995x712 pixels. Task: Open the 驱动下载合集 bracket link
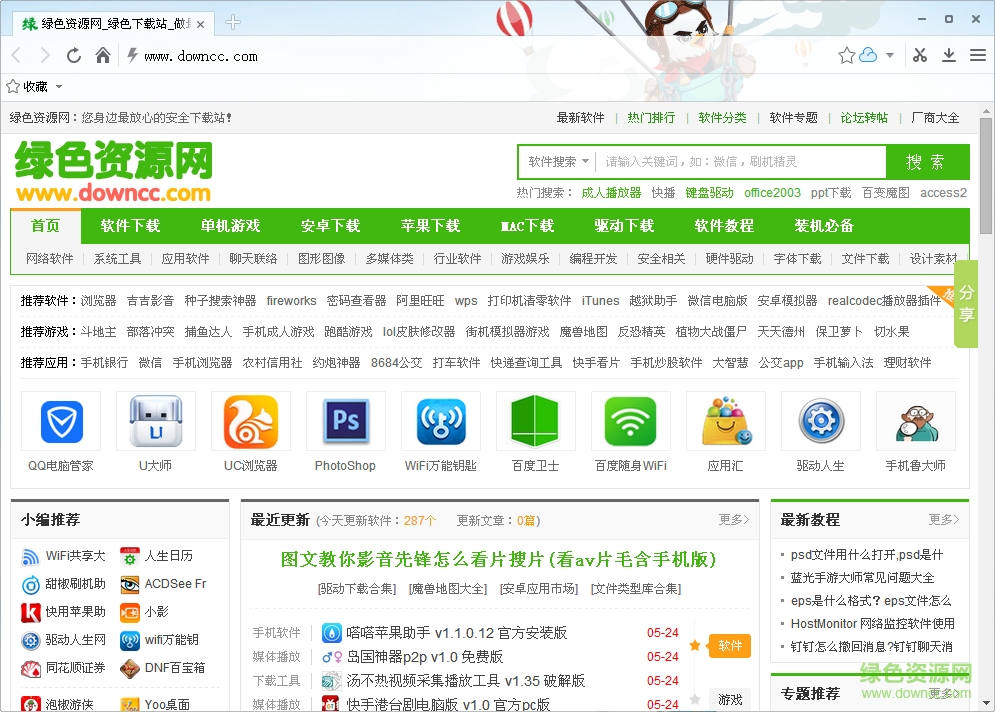[x=357, y=589]
